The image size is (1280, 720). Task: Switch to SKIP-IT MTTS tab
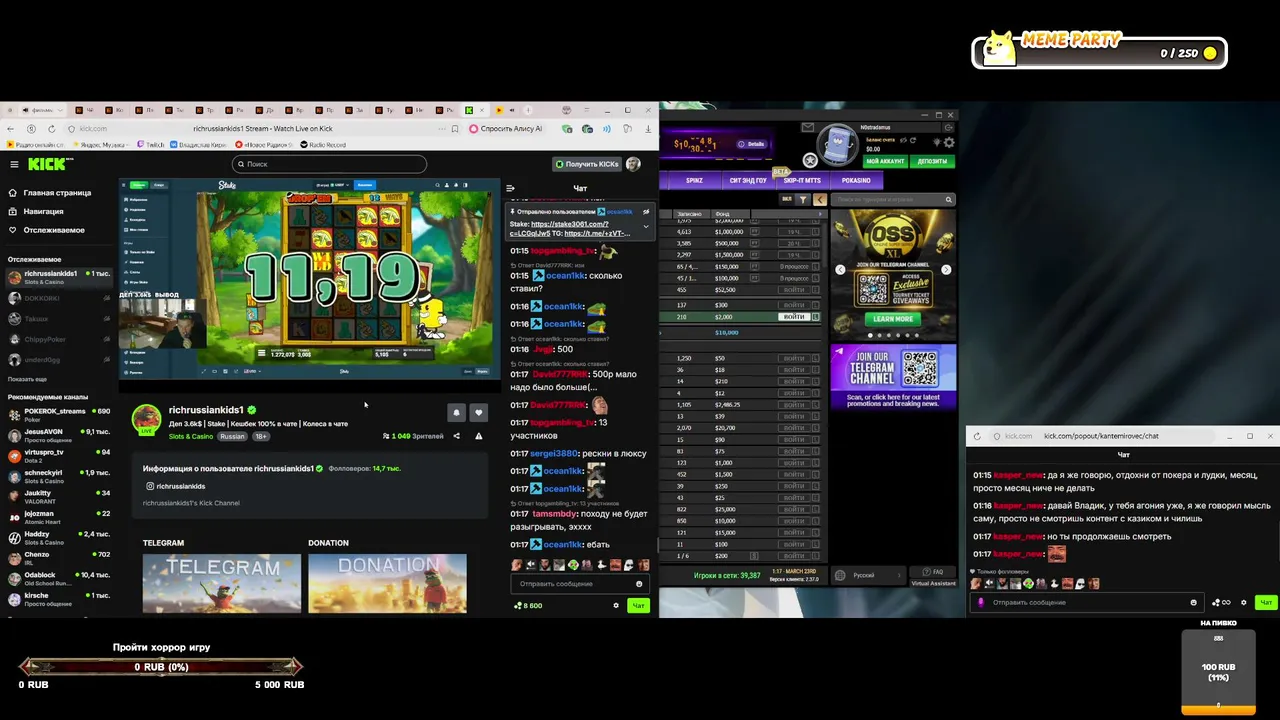click(x=802, y=180)
